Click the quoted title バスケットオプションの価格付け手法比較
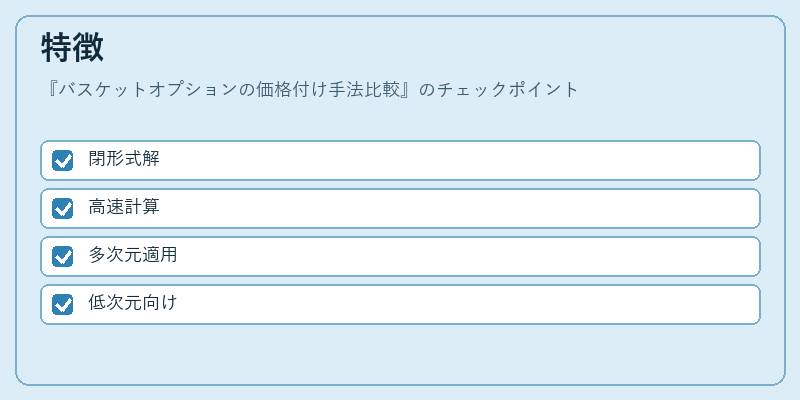Viewport: 800px width, 400px height. 229,90
